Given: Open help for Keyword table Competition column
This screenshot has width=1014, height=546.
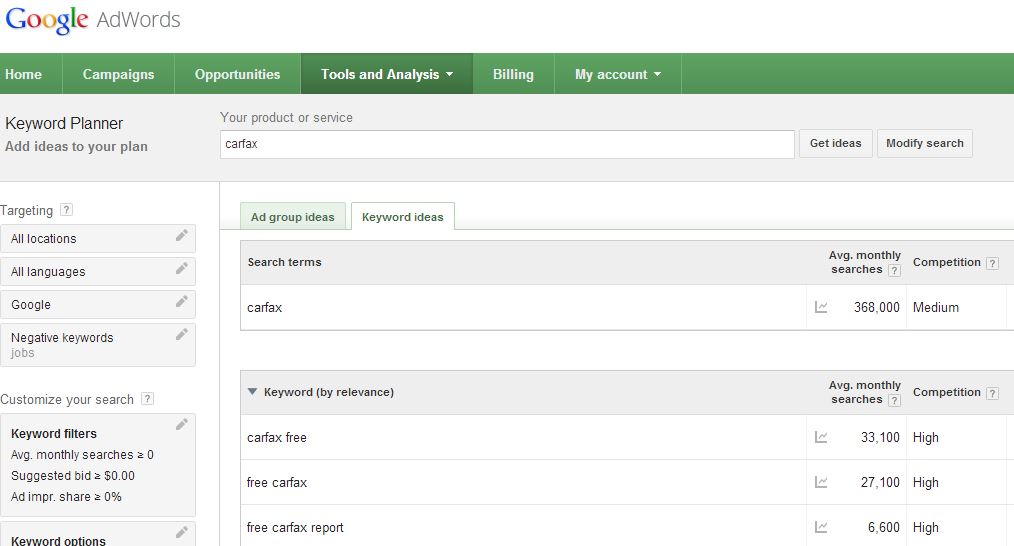Looking at the screenshot, I should coord(993,393).
